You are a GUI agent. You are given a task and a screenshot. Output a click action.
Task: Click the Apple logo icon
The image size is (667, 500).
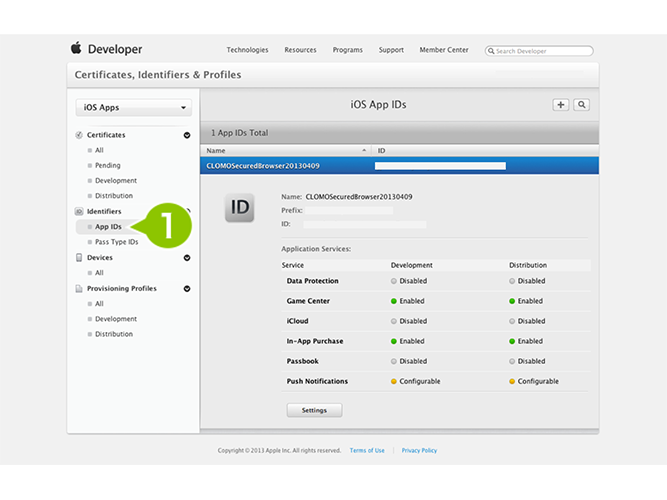coord(76,48)
